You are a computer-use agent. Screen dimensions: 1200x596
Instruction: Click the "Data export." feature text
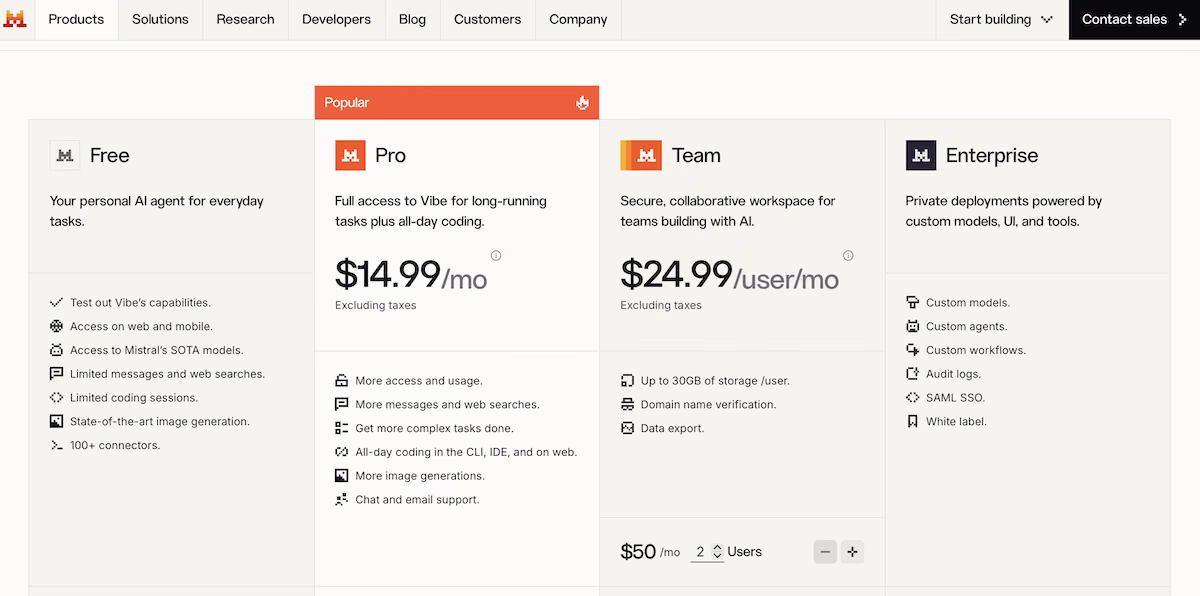pyautogui.click(x=673, y=428)
